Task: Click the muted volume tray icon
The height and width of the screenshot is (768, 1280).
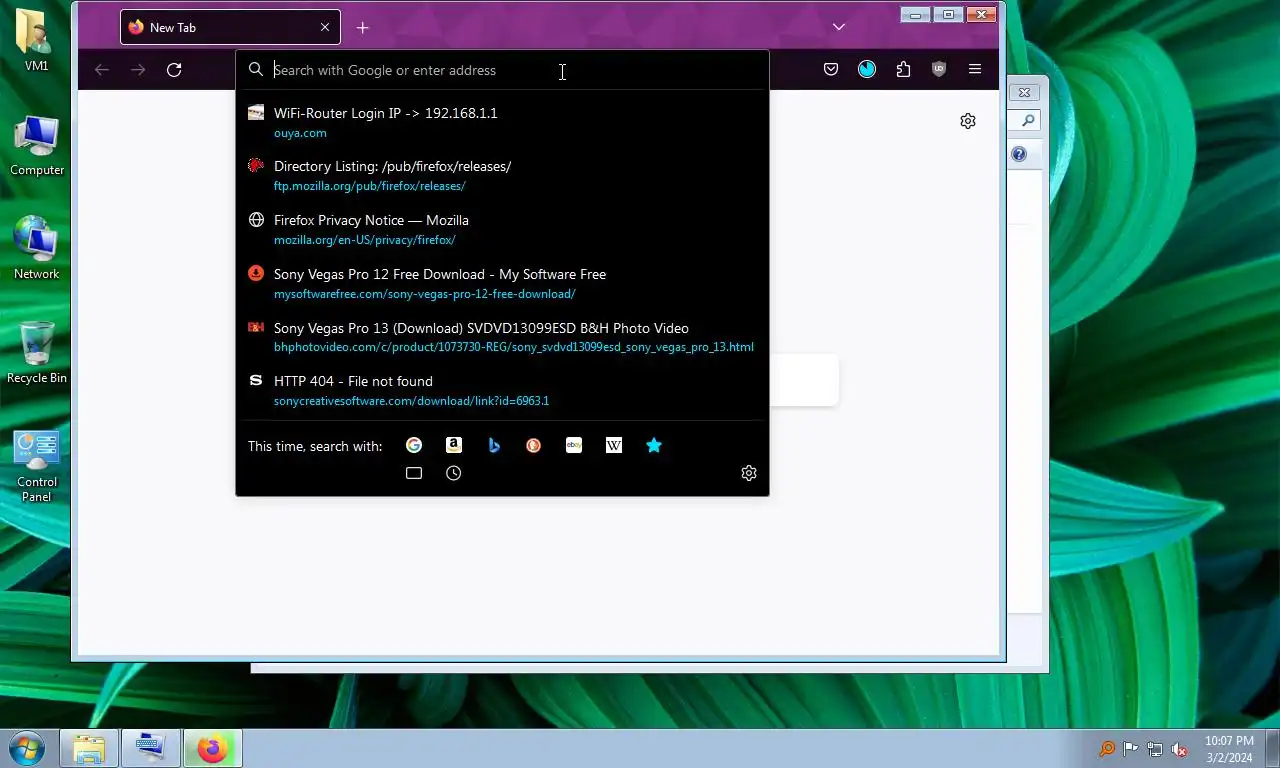Action: (x=1180, y=749)
